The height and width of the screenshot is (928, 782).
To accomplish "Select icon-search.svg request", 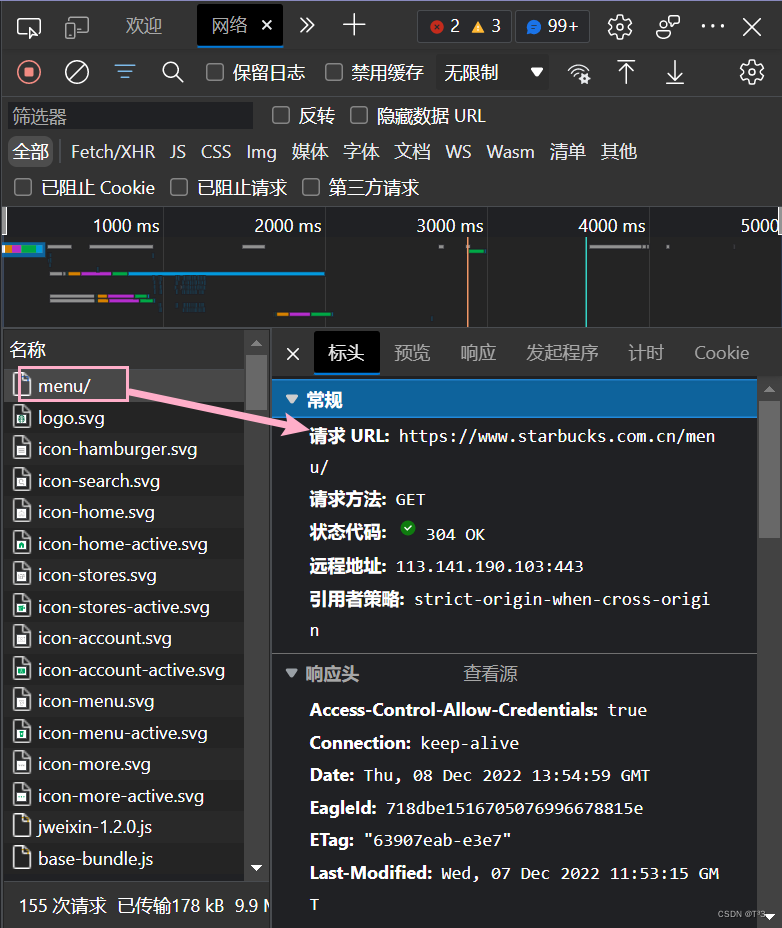I will (x=124, y=481).
